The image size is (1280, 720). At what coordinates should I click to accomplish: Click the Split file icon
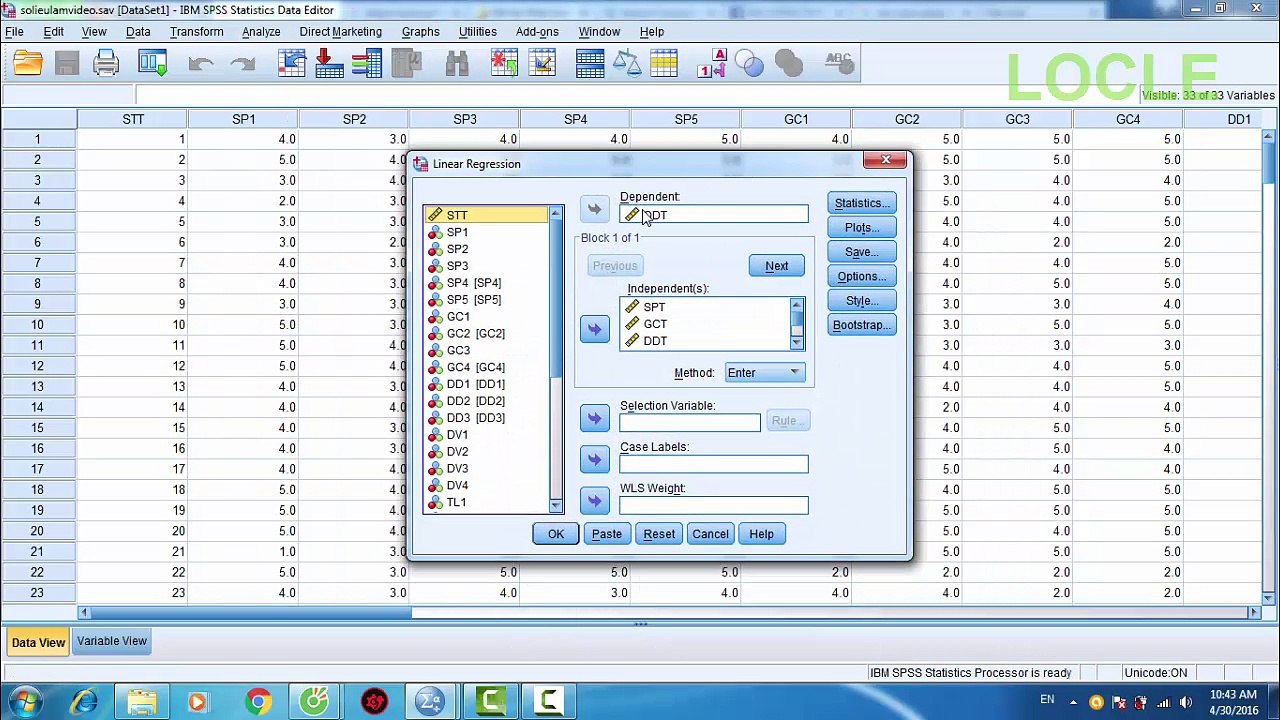point(590,65)
